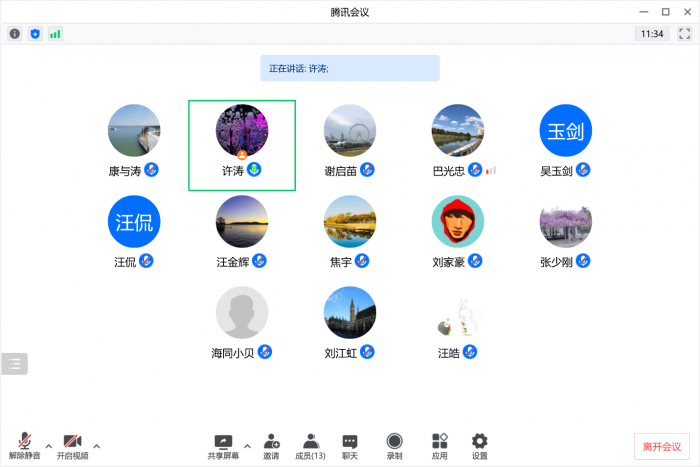700x467 pixels.
Task: Unmute microphone with 解除静音
Action: coord(25,446)
